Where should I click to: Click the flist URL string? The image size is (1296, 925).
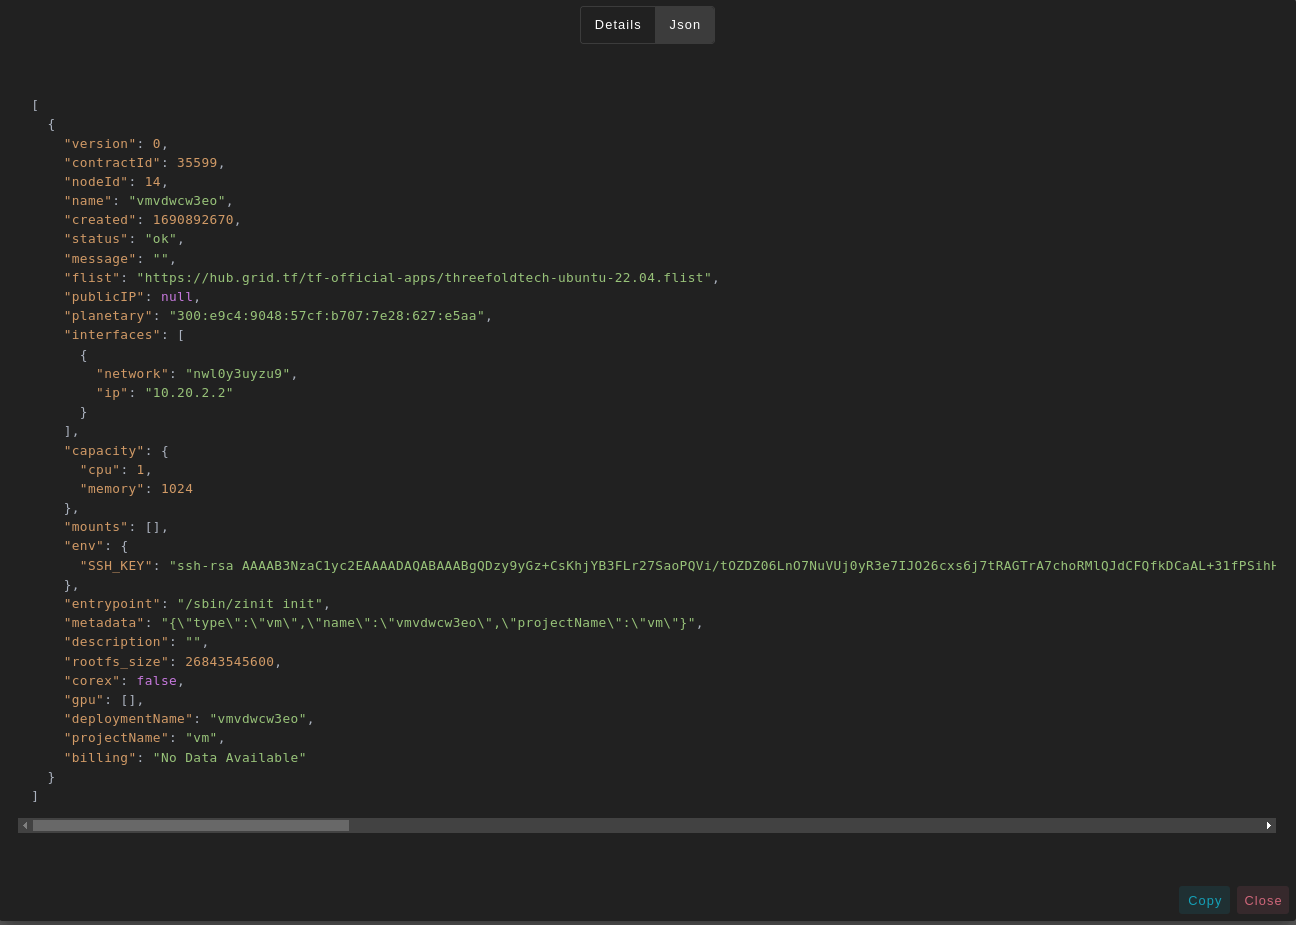(424, 278)
